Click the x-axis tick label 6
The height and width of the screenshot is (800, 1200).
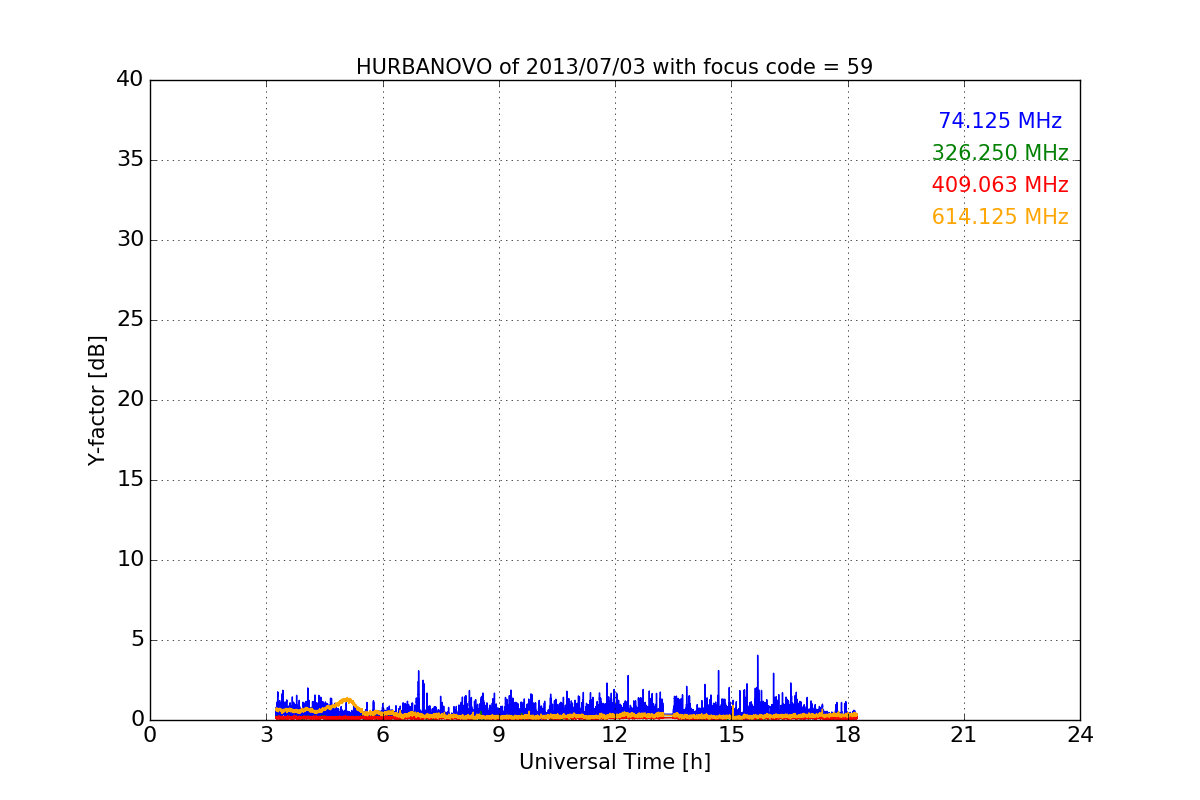tap(383, 735)
